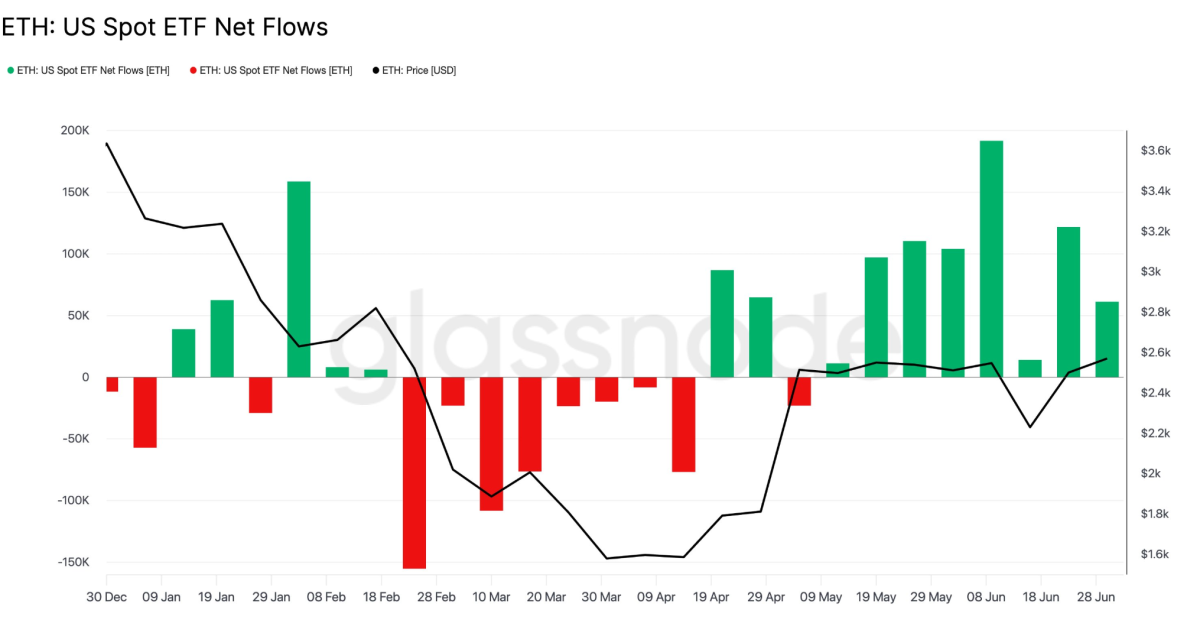The image size is (1200, 636).
Task: Click the 200K left axis label
Action: [x=75, y=131]
